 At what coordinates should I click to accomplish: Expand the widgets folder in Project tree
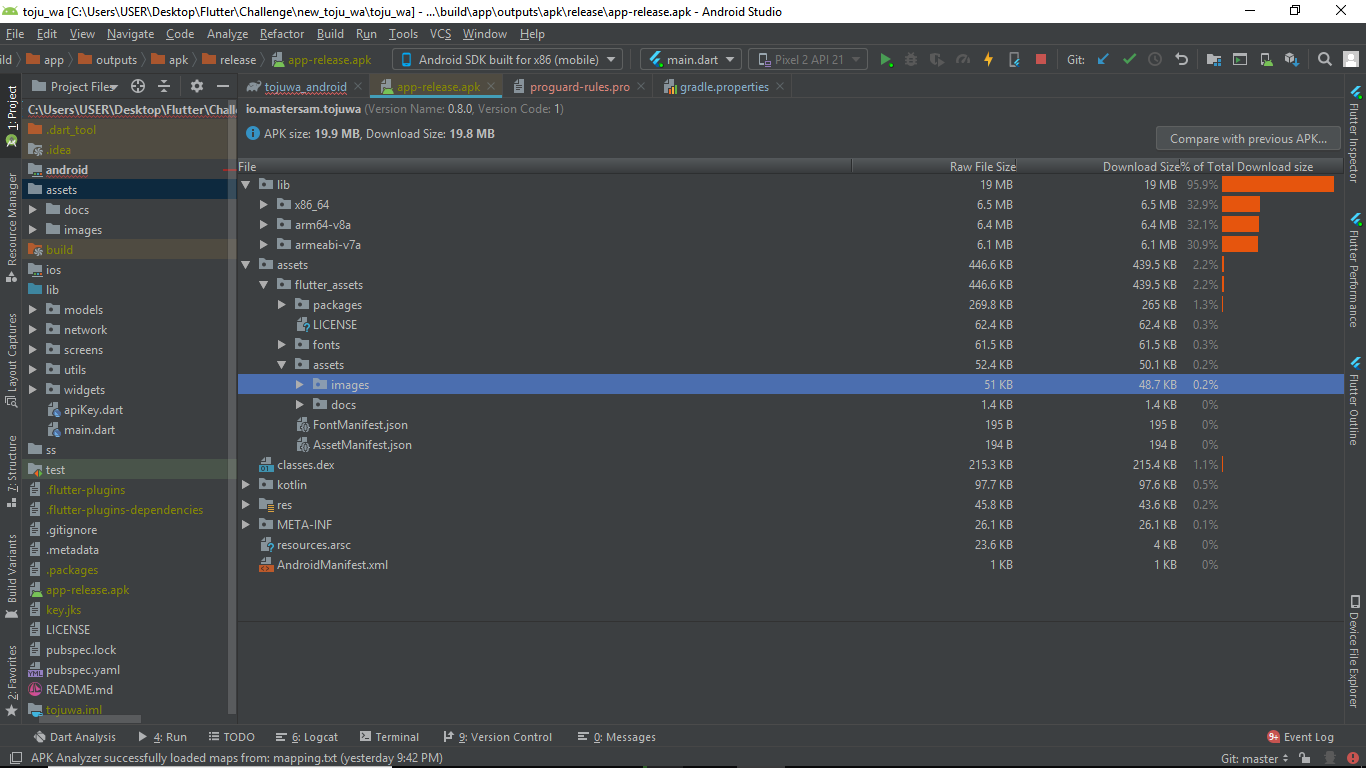click(x=33, y=390)
